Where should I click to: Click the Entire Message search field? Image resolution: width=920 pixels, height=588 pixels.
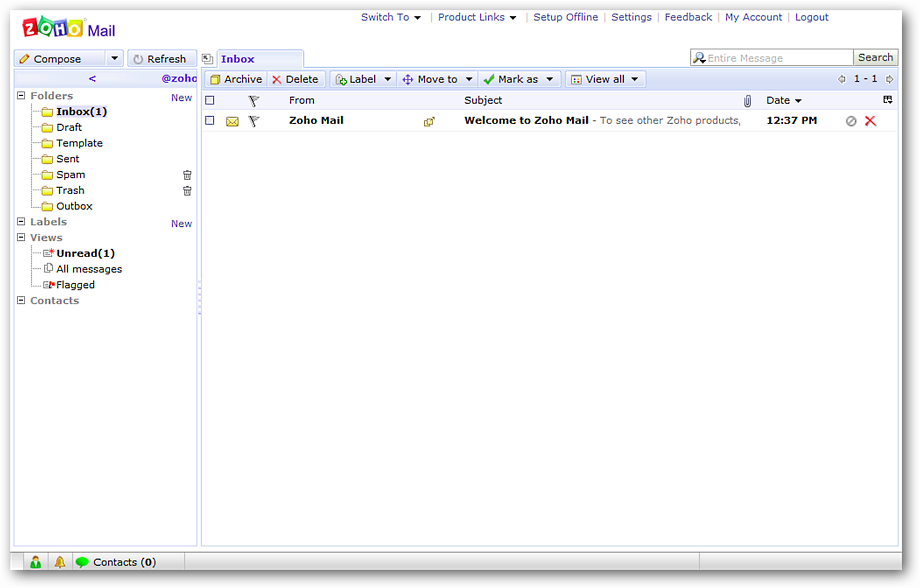tap(778, 58)
